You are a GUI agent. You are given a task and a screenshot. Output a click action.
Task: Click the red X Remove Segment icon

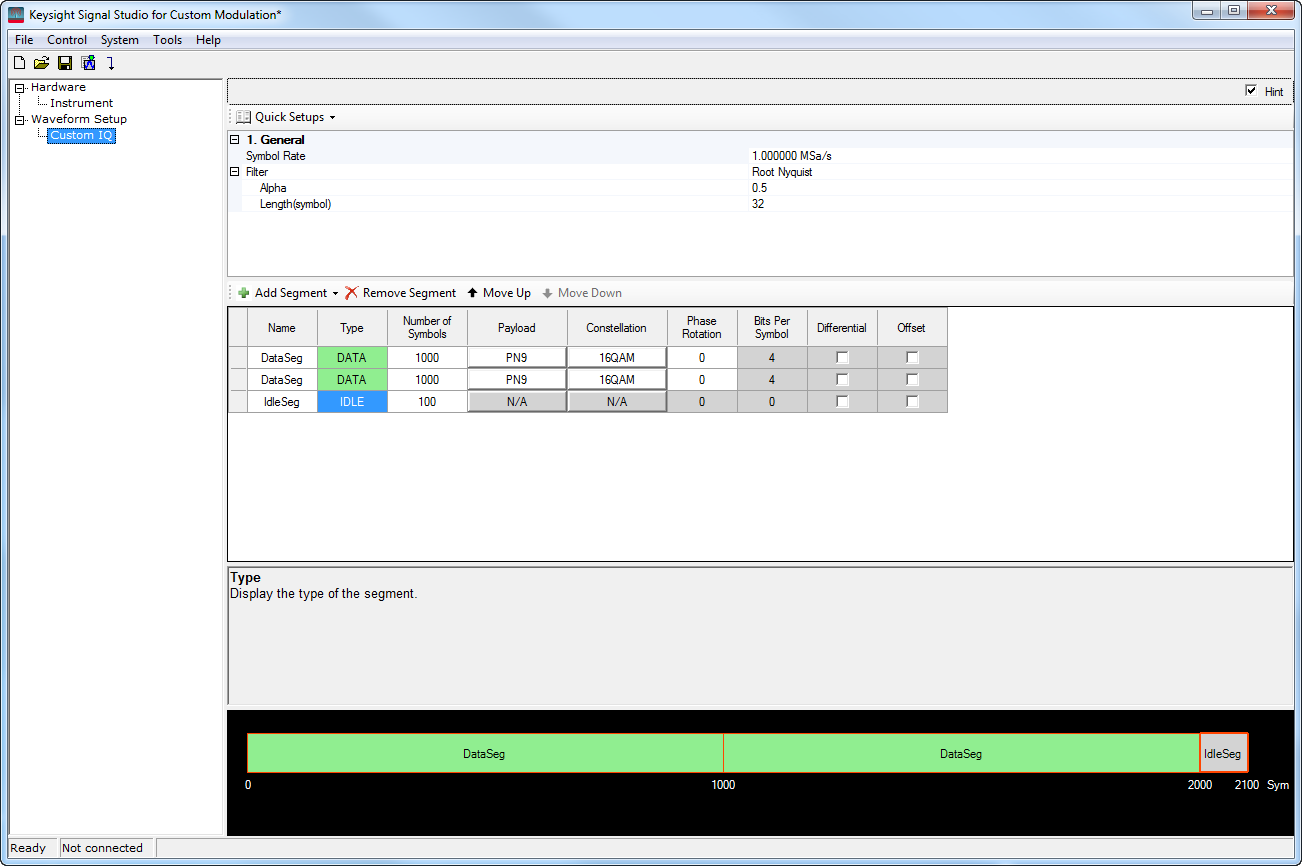[x=351, y=293]
